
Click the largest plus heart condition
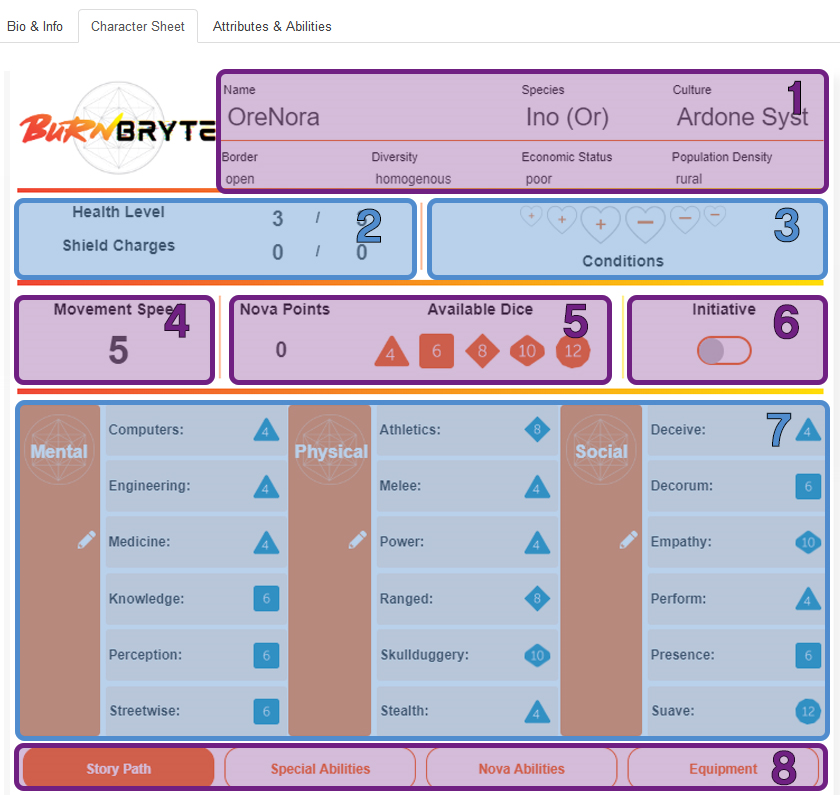click(601, 225)
